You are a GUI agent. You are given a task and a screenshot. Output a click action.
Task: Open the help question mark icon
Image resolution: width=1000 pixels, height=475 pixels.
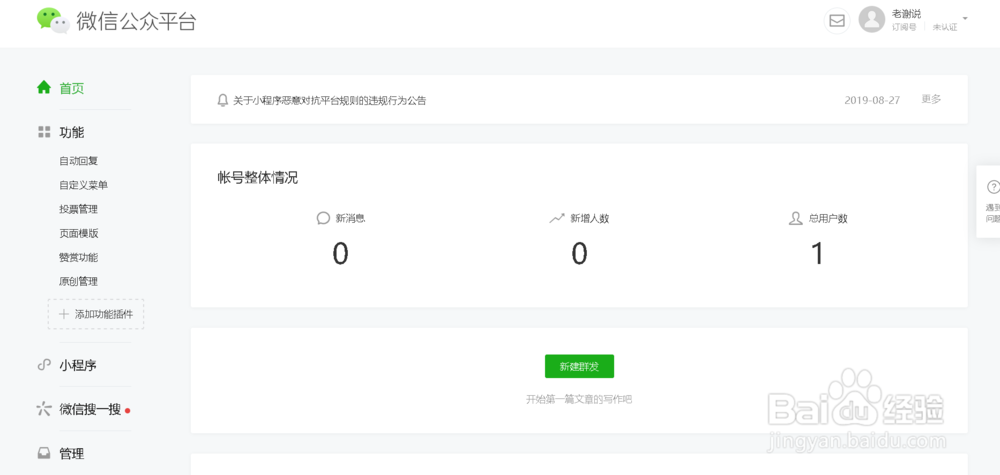(x=992, y=187)
